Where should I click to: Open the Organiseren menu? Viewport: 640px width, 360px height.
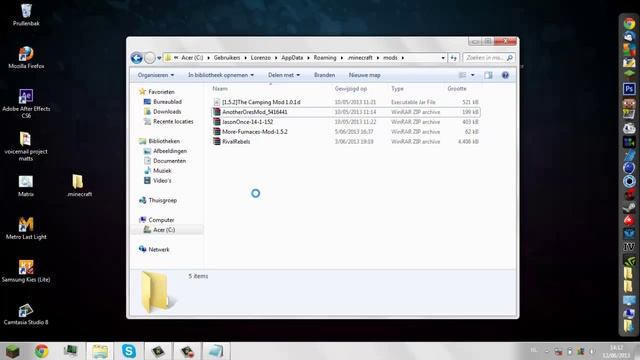[156, 75]
